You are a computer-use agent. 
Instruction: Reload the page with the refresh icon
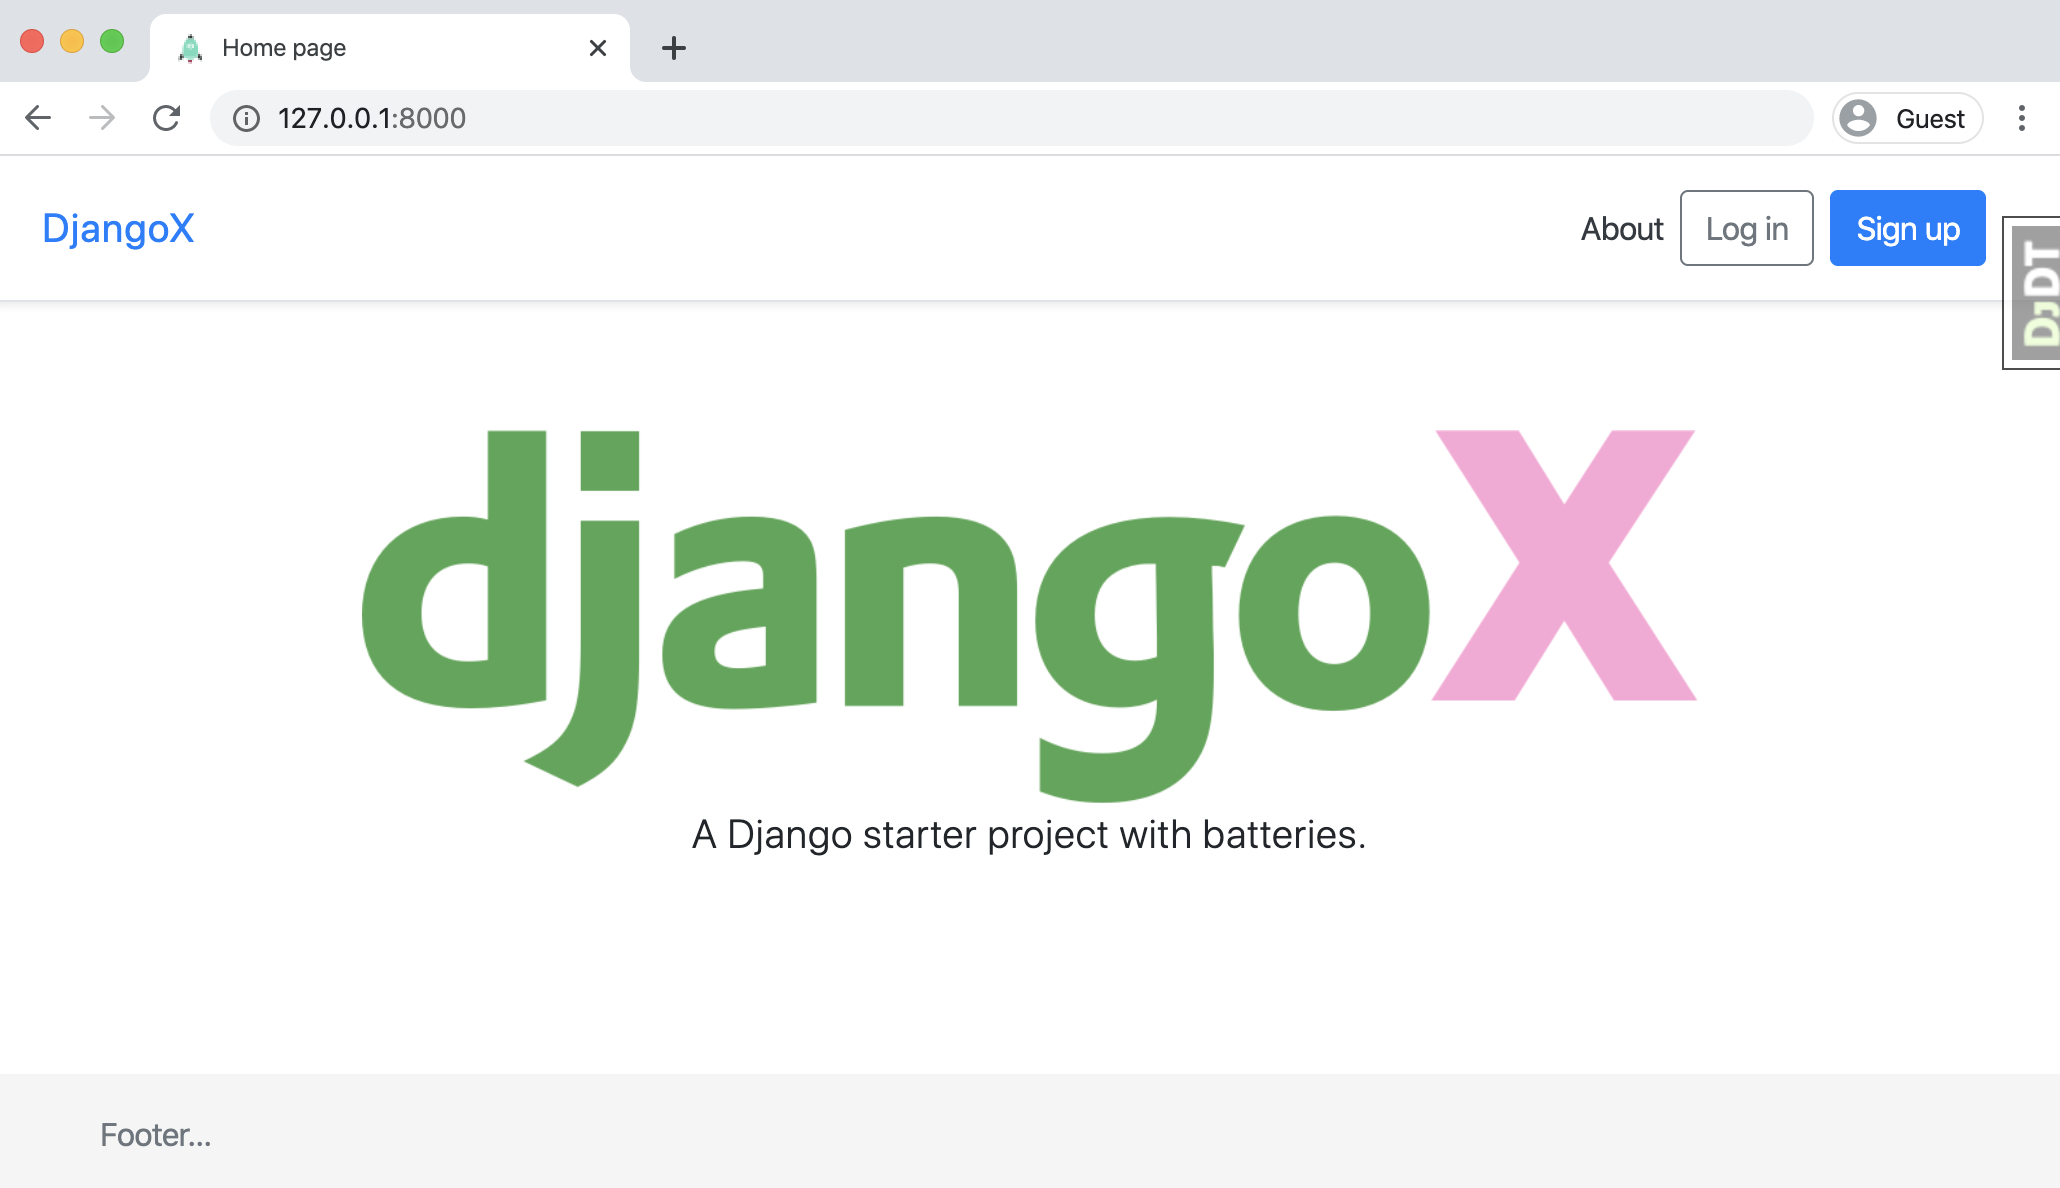click(167, 117)
